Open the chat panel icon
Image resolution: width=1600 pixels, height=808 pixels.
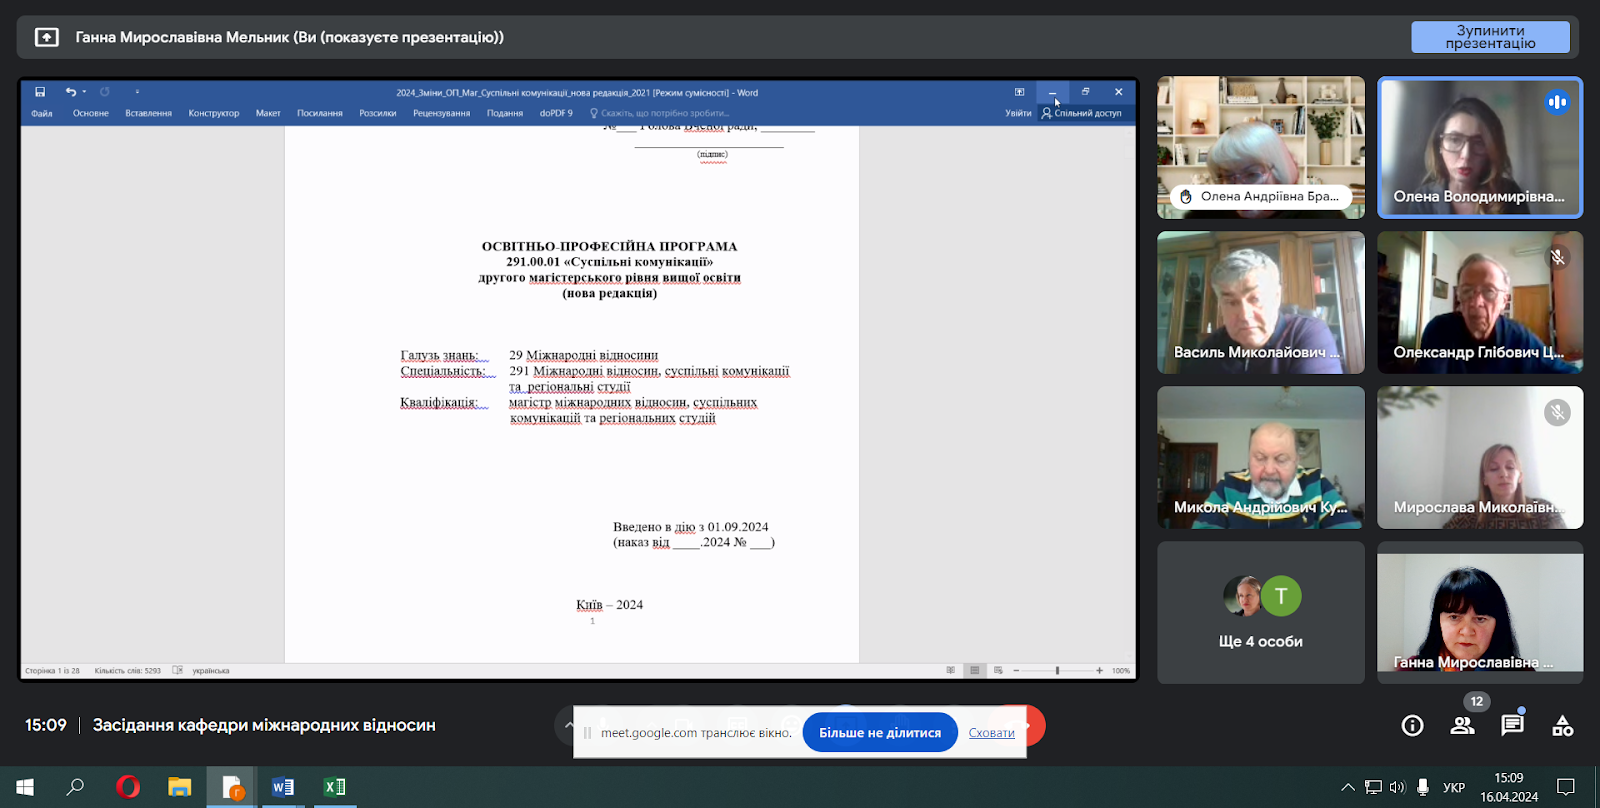[1512, 726]
